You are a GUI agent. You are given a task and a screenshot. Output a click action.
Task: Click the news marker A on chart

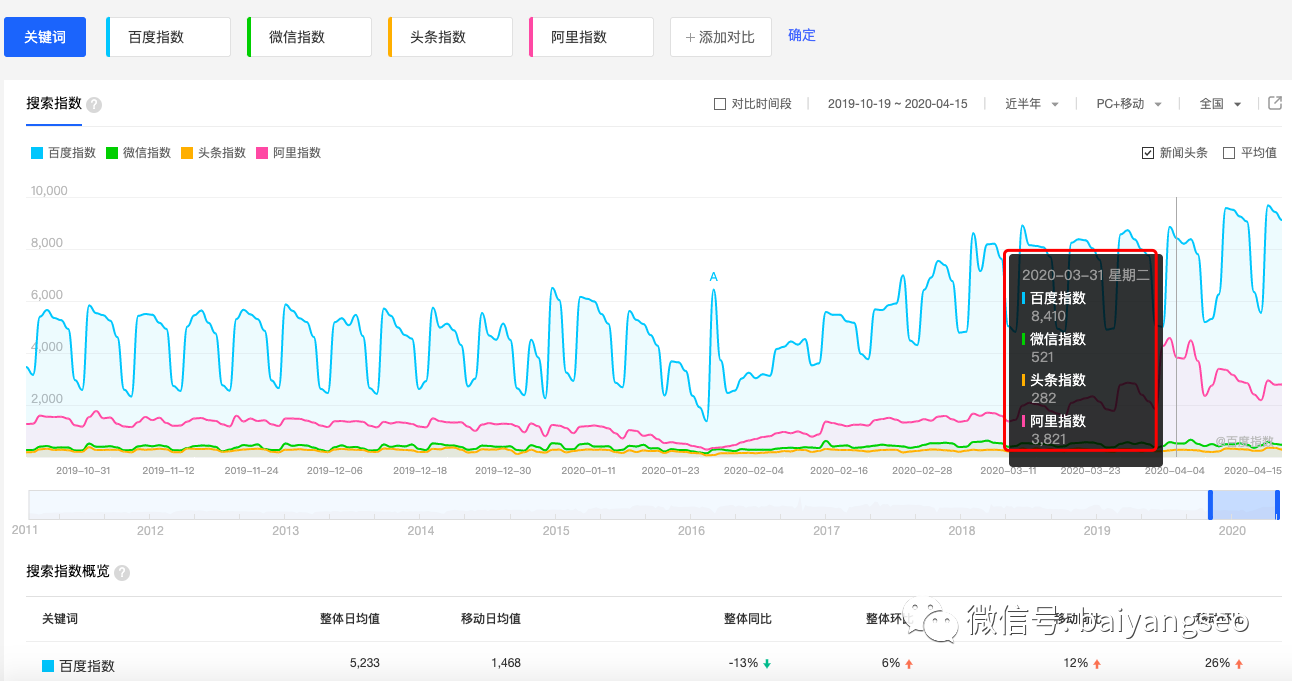click(713, 276)
